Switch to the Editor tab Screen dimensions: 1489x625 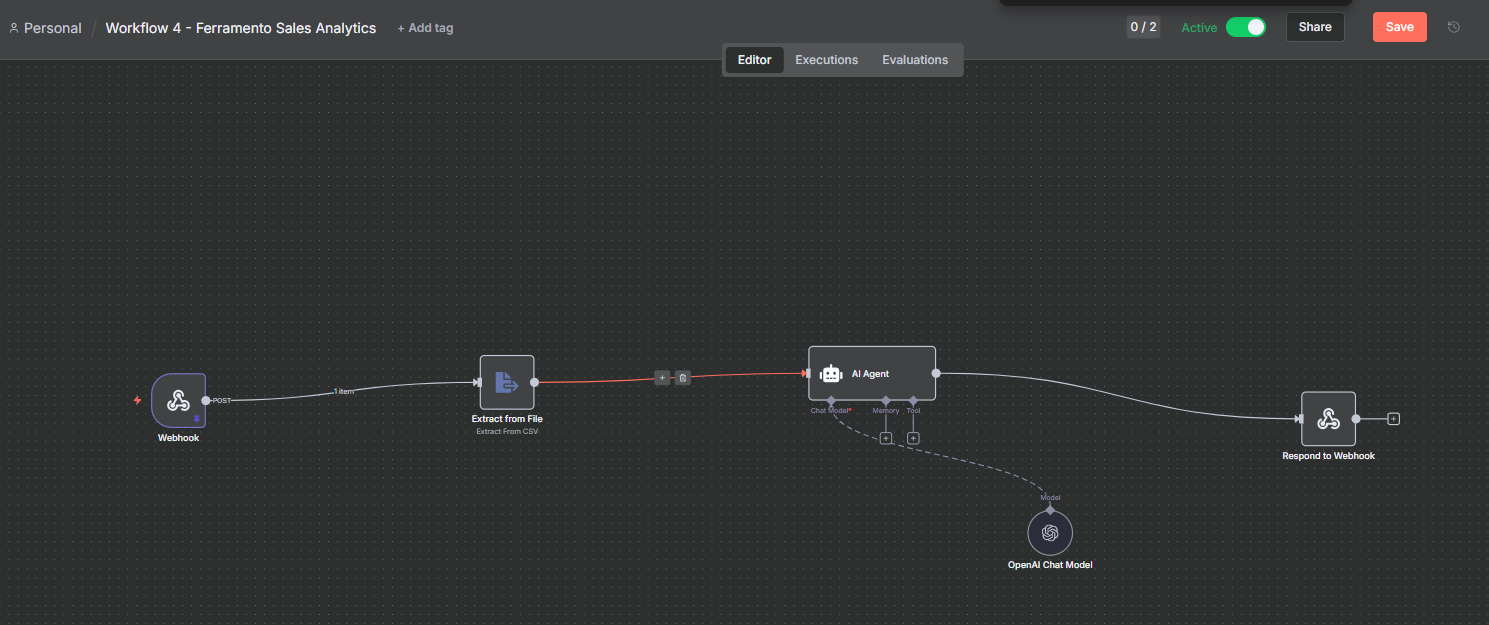tap(755, 60)
